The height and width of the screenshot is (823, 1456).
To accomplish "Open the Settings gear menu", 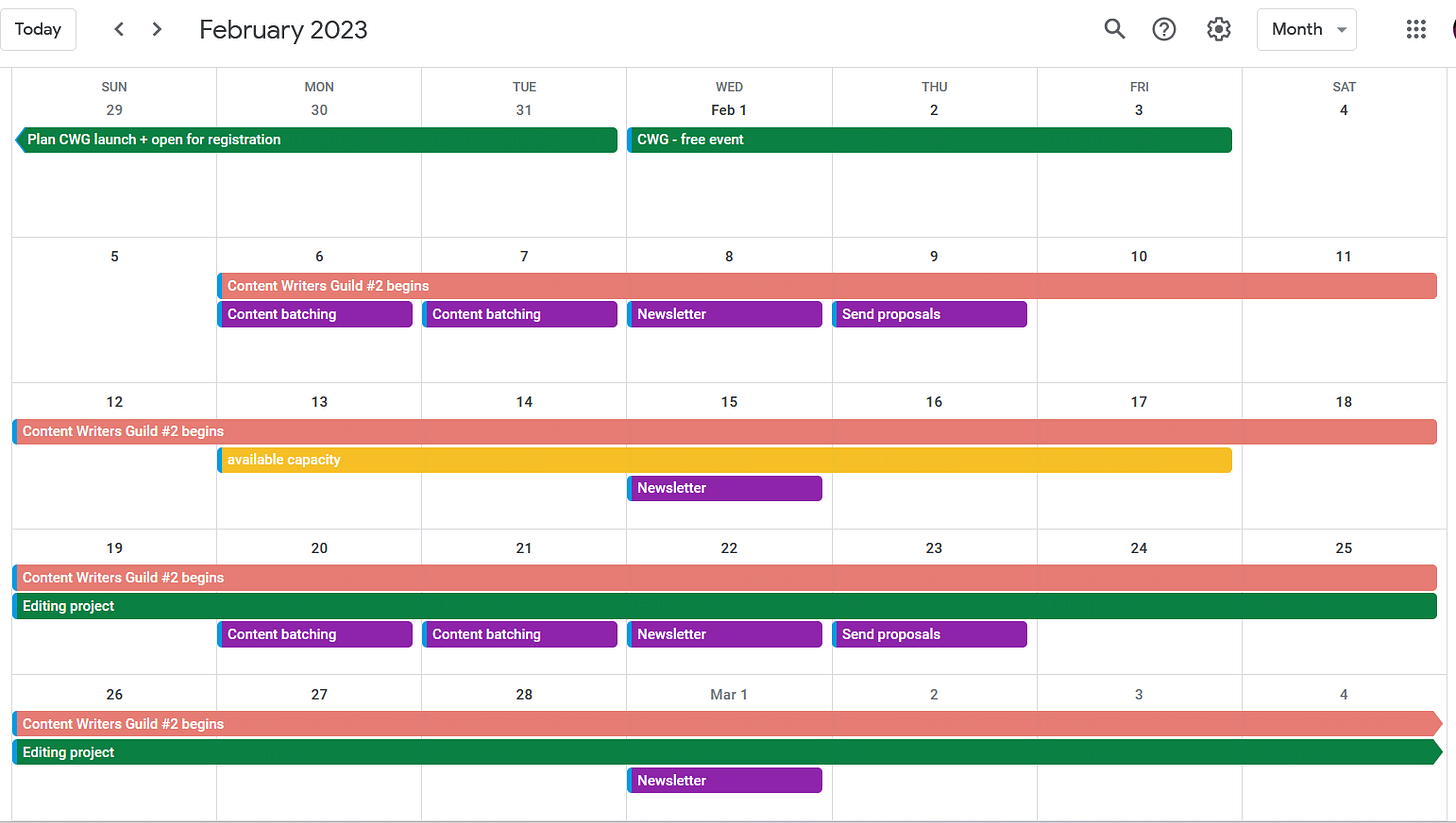I will coord(1218,29).
